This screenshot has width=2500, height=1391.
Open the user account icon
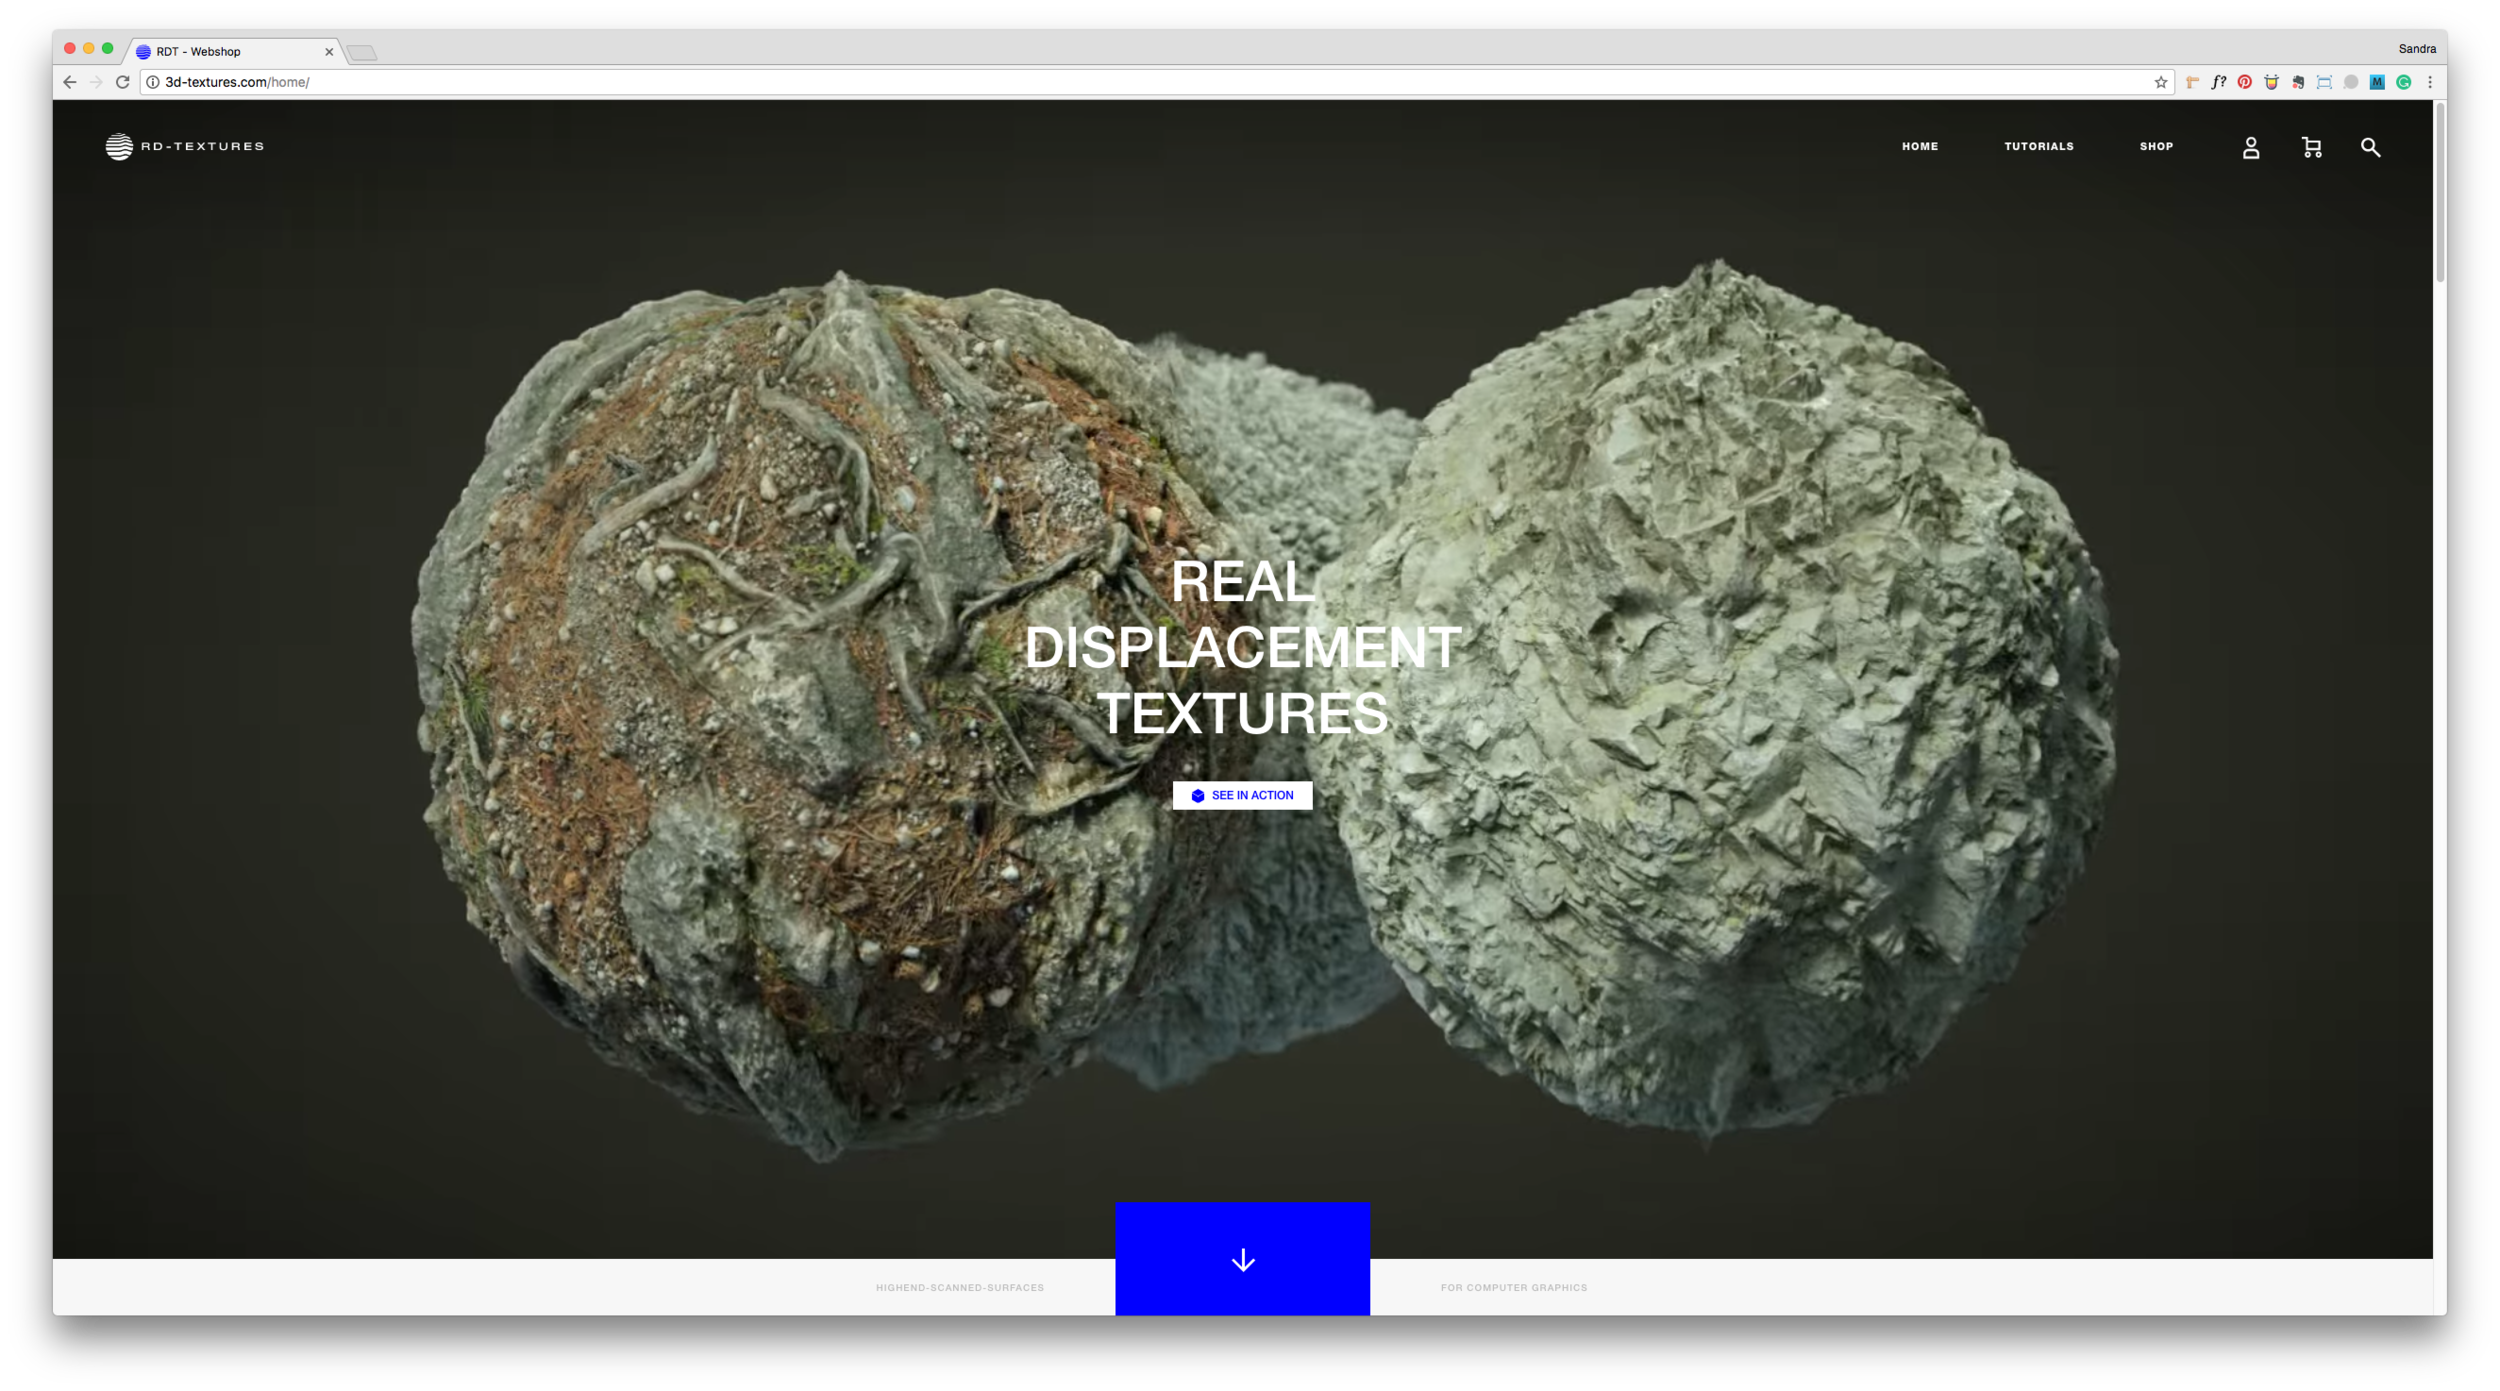coord(2250,148)
